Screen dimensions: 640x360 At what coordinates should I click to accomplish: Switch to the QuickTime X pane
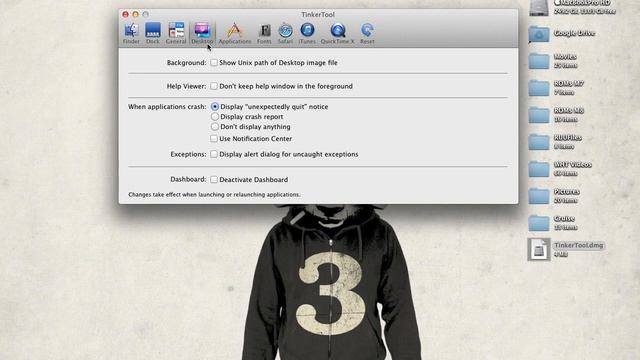(338, 33)
